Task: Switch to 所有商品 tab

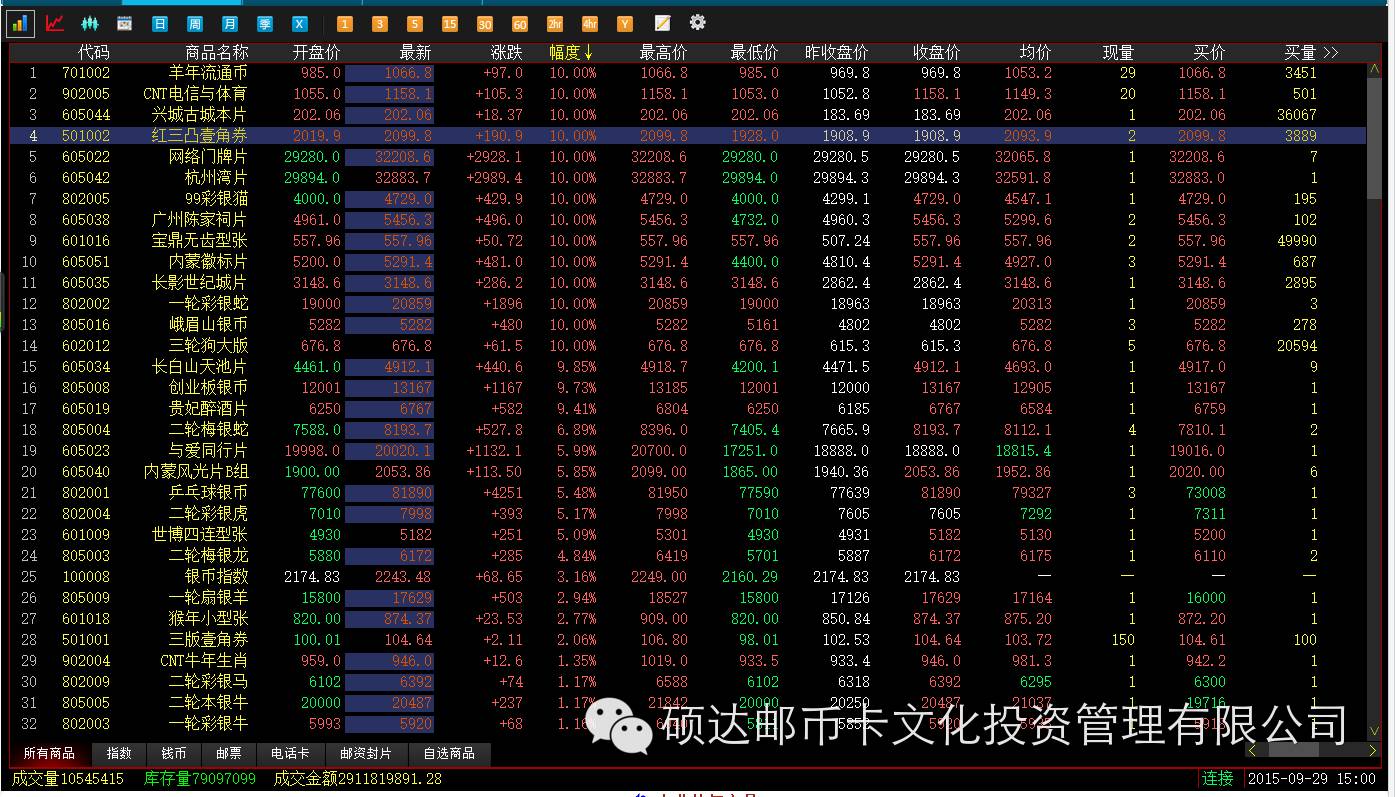Action: click(49, 754)
